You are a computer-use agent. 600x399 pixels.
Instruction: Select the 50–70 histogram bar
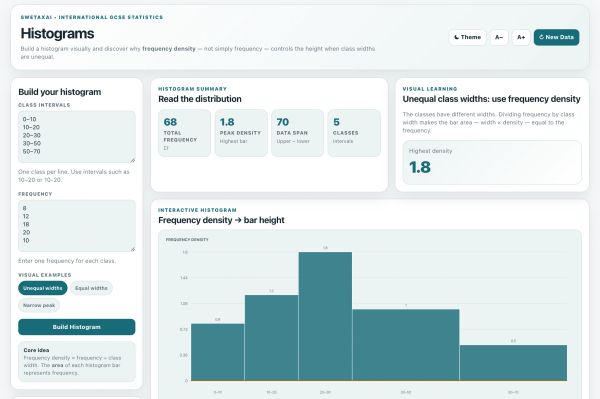513,363
